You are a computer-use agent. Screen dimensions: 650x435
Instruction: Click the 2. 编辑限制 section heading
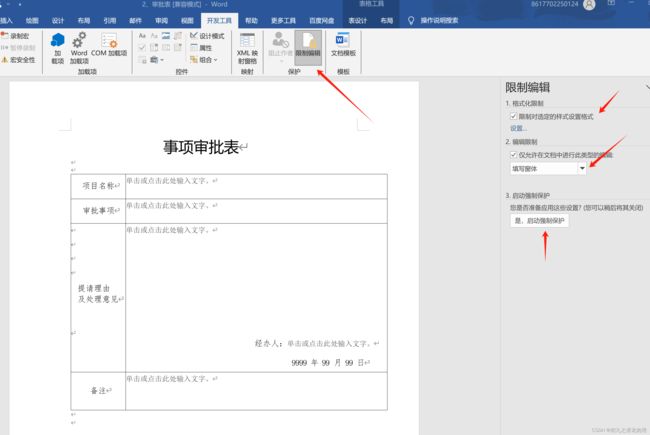coord(521,142)
